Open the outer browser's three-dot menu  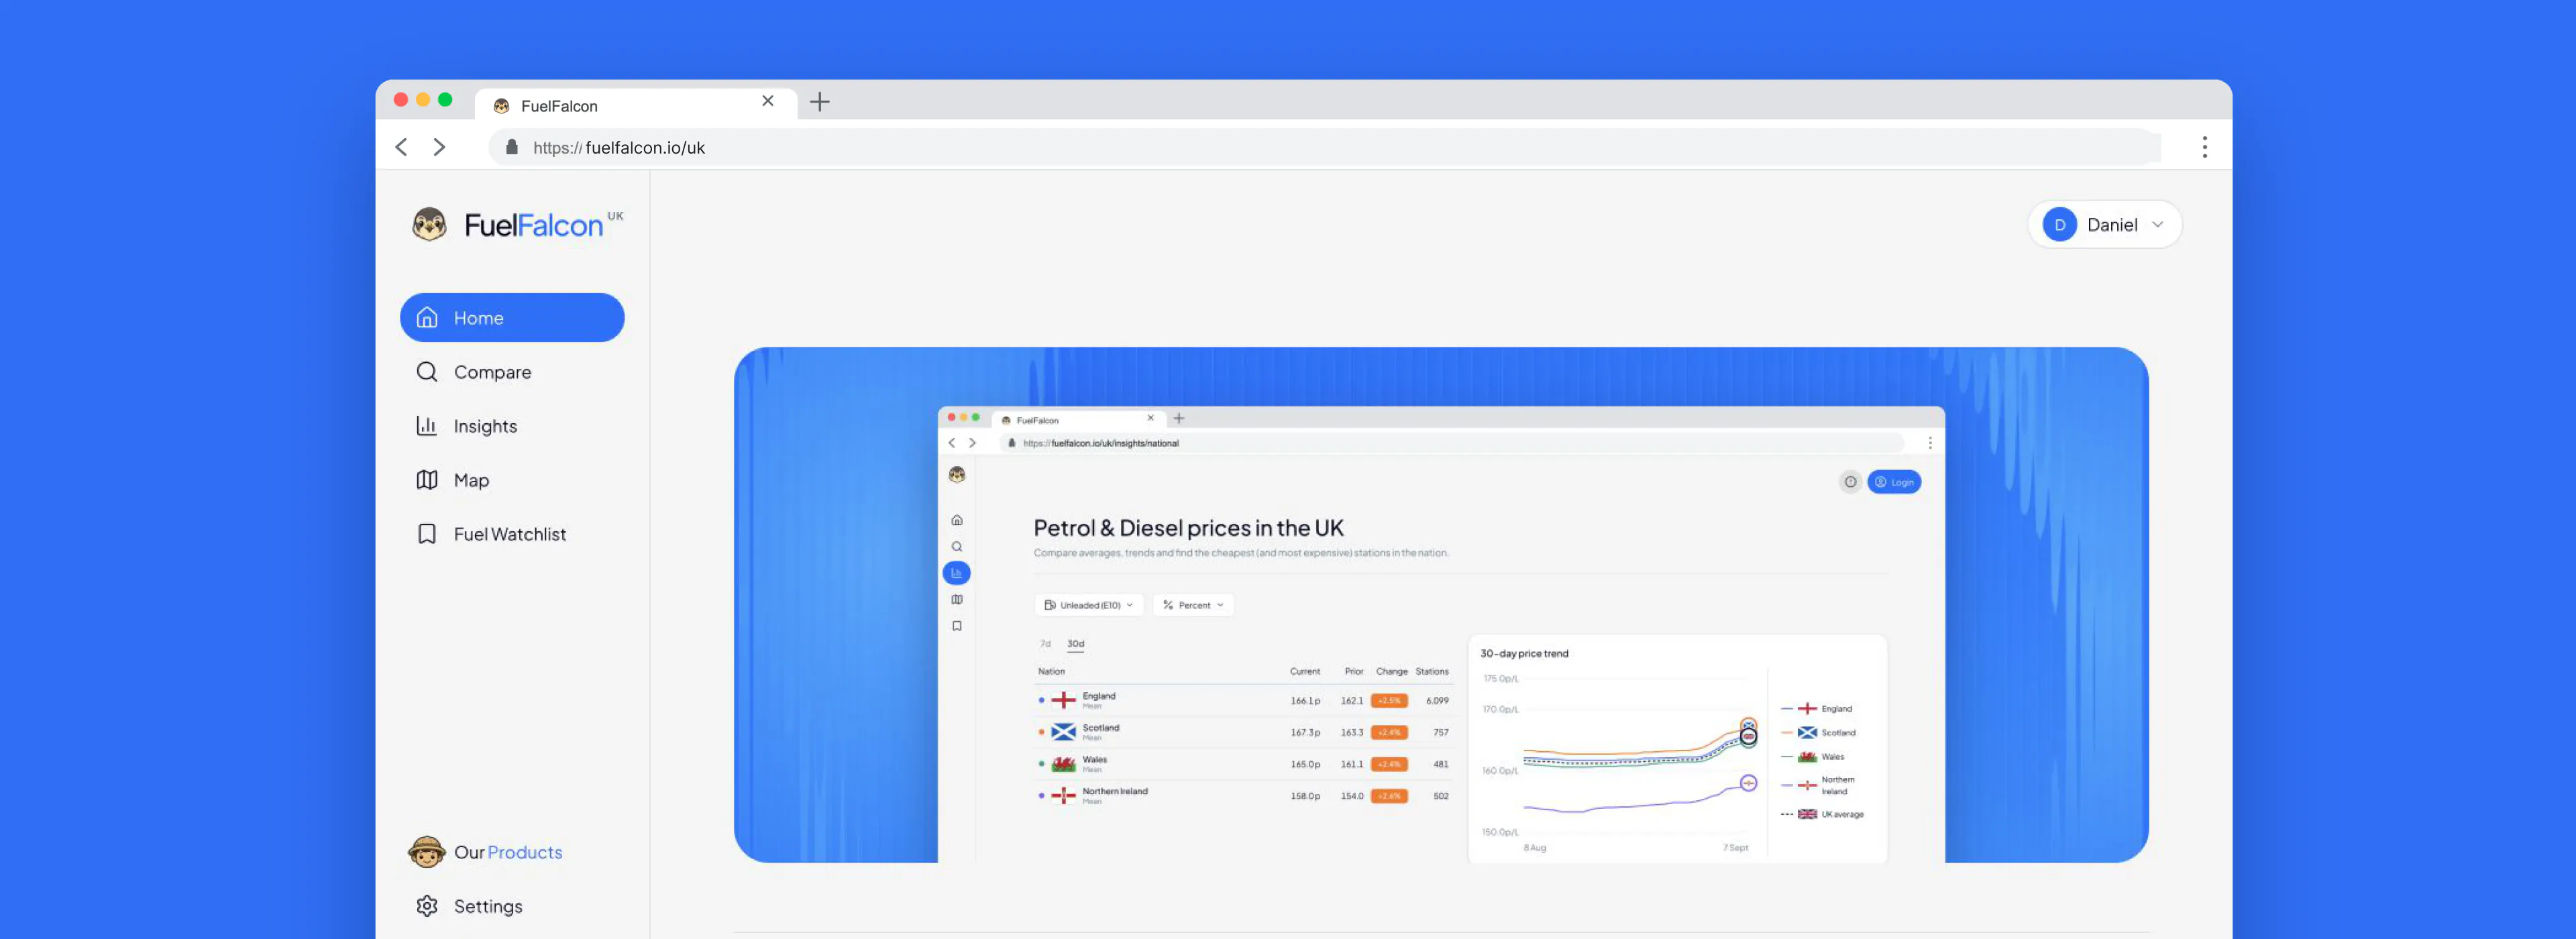tap(2204, 147)
